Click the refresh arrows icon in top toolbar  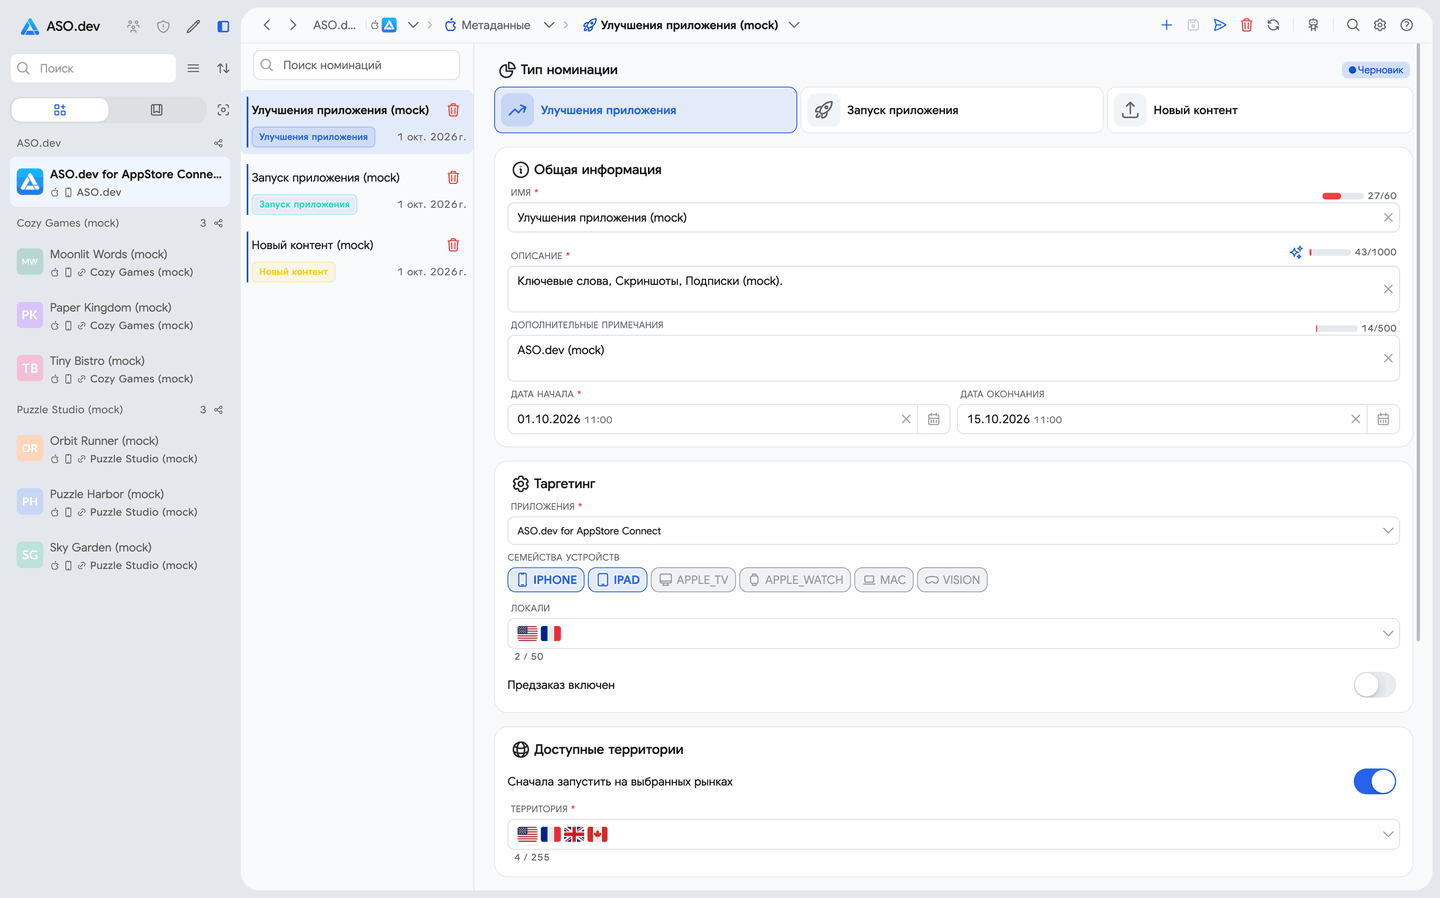1273,25
